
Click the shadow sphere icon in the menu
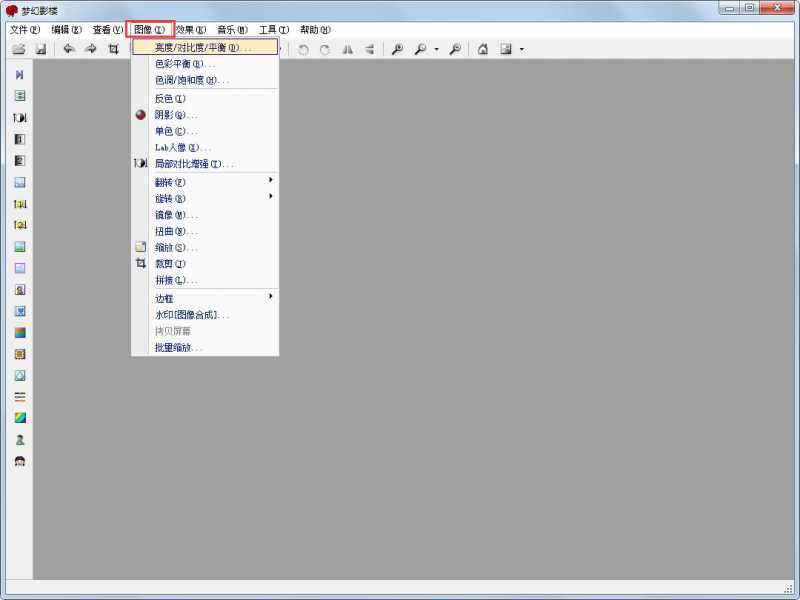141,115
